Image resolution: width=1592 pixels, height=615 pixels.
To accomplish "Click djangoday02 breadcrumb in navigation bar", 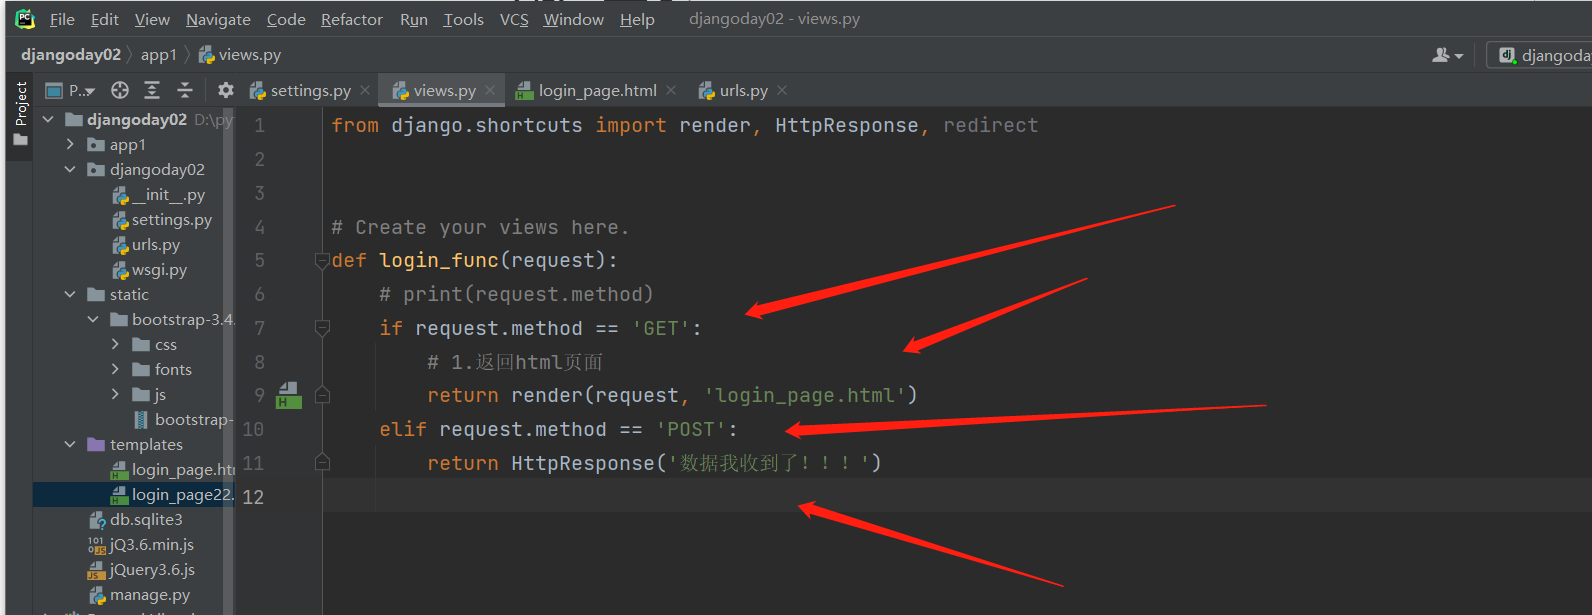I will point(71,55).
